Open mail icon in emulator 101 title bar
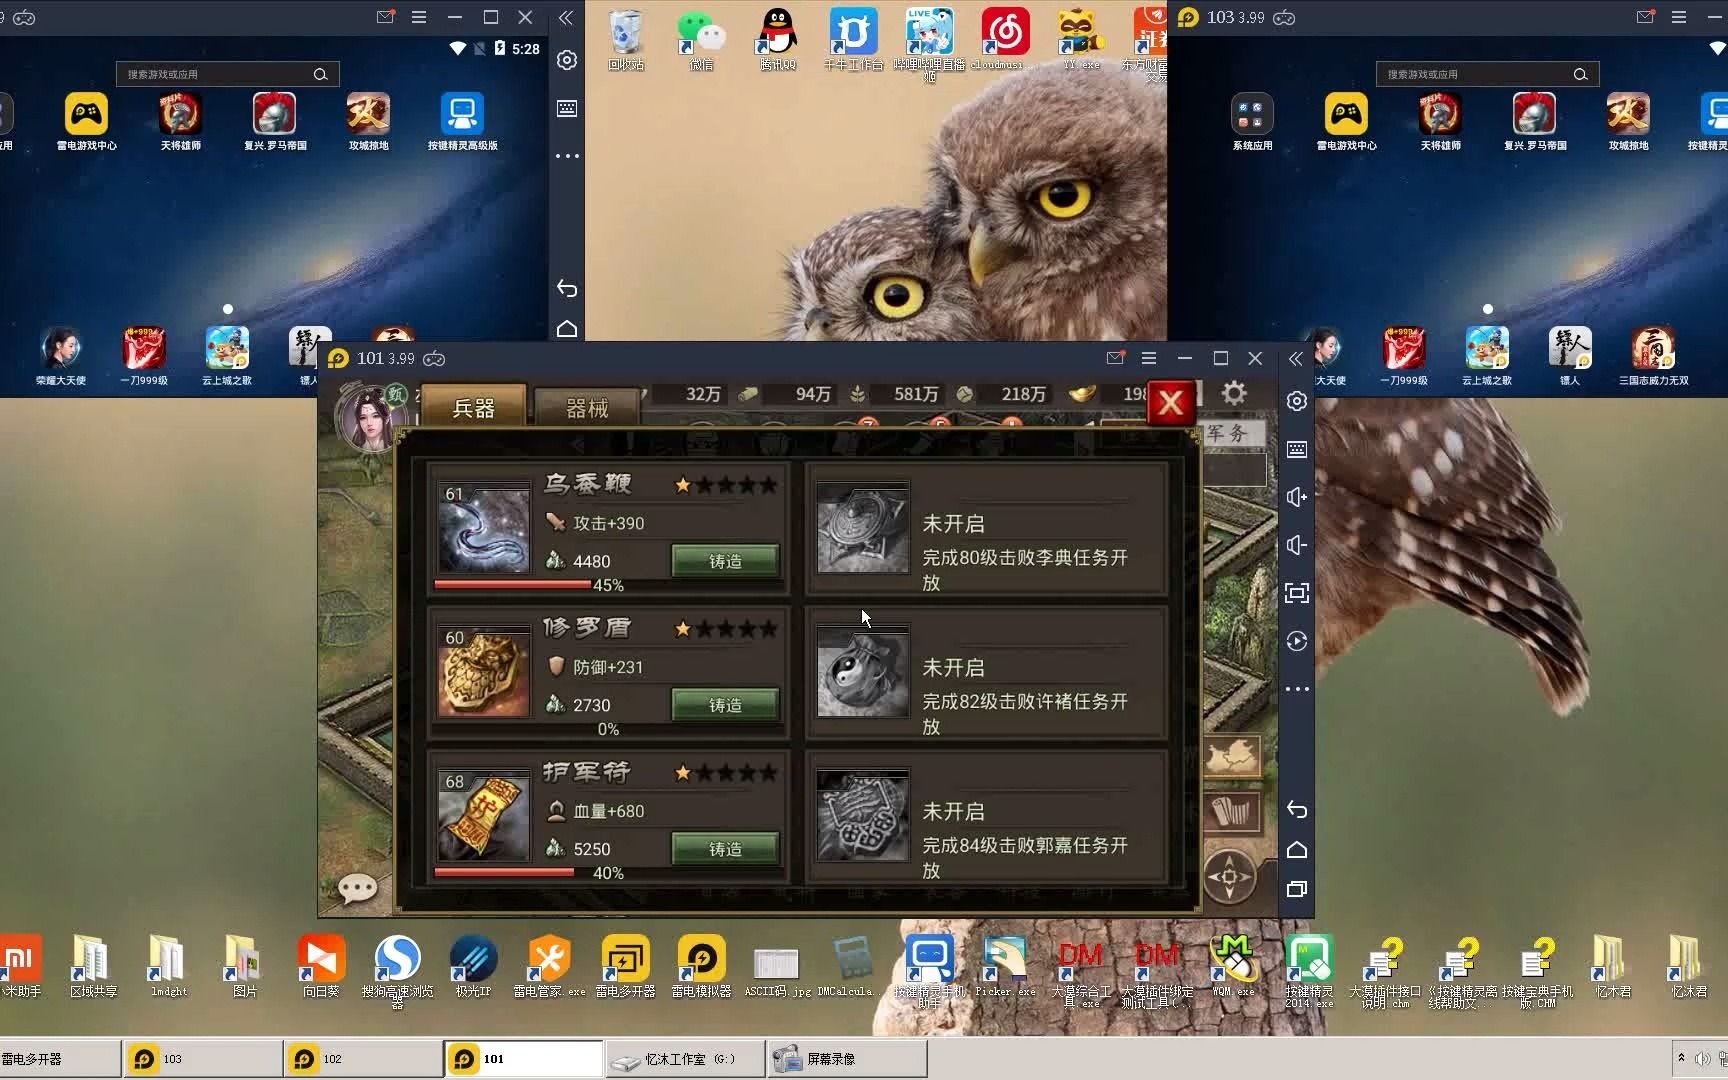 pyautogui.click(x=1116, y=358)
